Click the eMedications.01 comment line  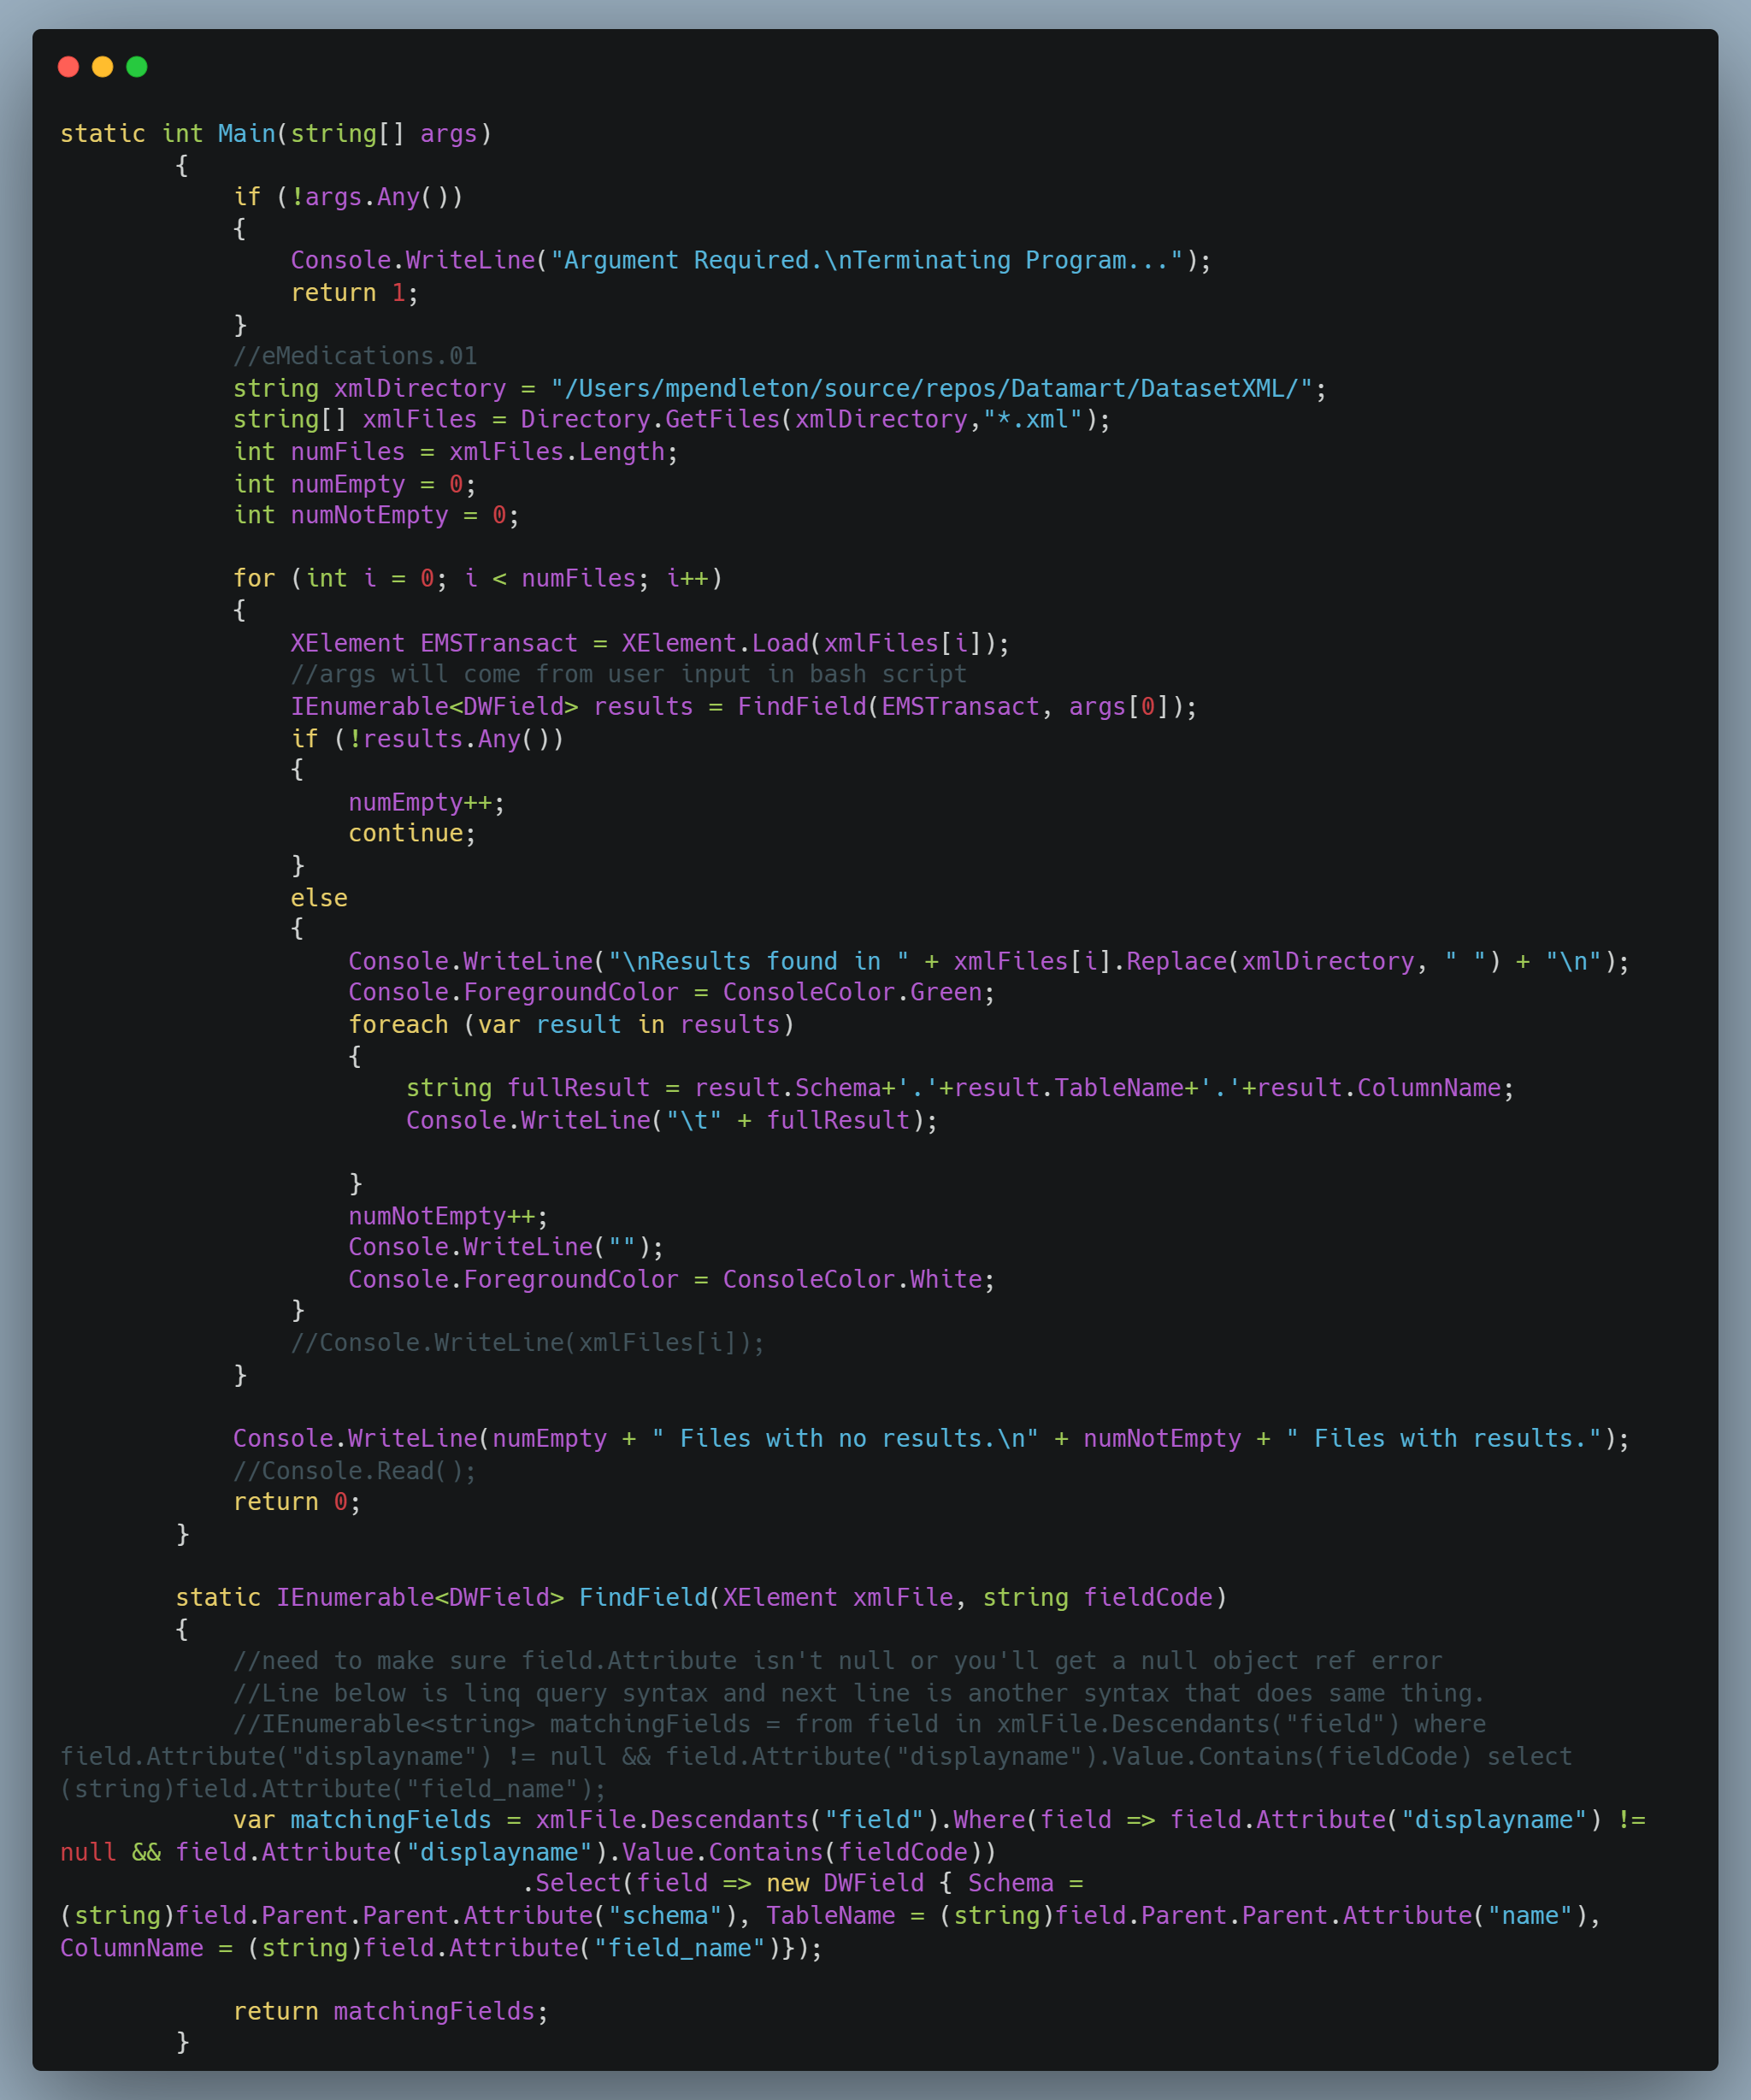tap(355, 355)
